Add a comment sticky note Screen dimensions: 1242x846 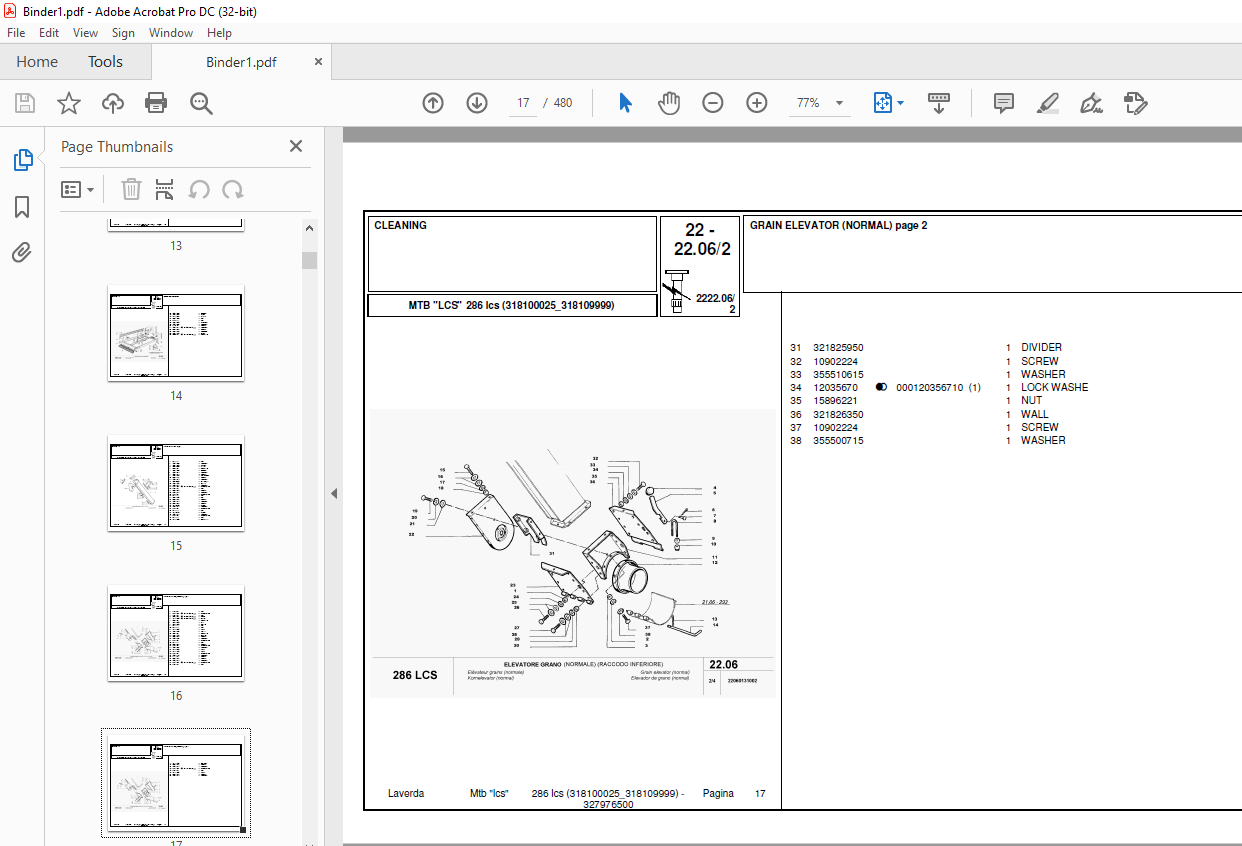[x=1004, y=103]
